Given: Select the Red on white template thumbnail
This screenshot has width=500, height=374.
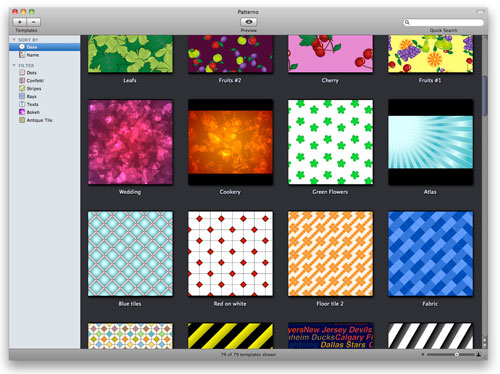Looking at the screenshot, I should pyautogui.click(x=230, y=254).
